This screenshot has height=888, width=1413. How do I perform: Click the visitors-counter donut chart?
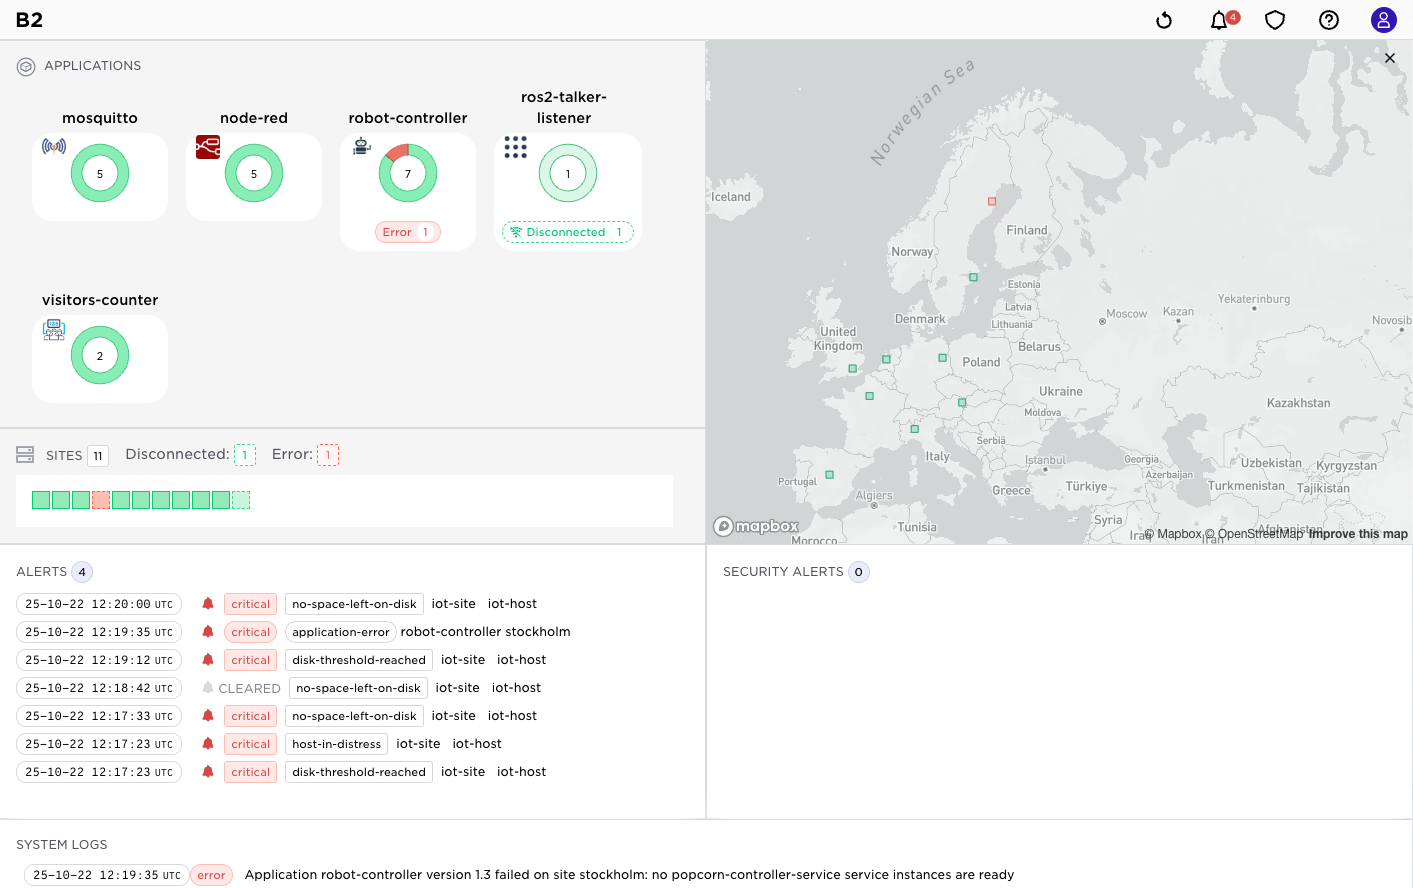[x=100, y=356]
